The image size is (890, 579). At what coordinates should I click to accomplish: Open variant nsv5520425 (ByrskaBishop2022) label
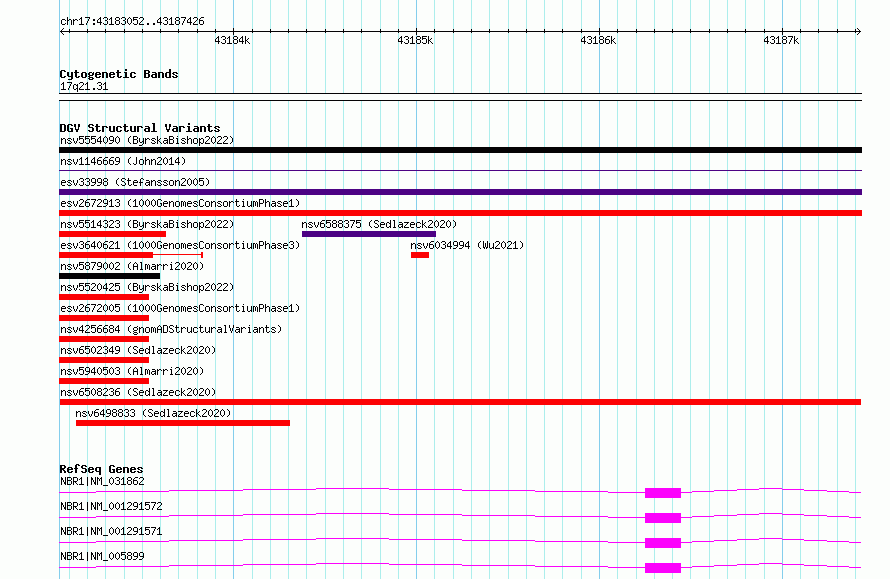click(x=147, y=287)
